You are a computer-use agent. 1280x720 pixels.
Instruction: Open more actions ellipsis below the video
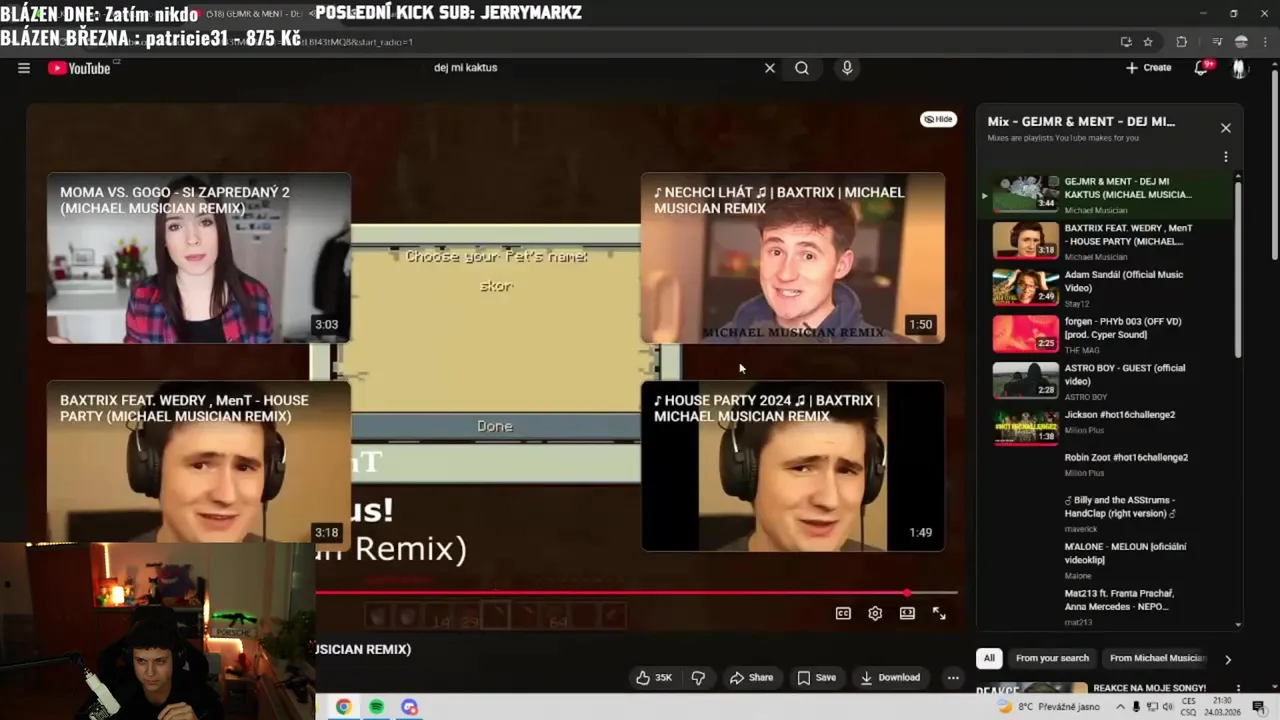[x=953, y=677]
